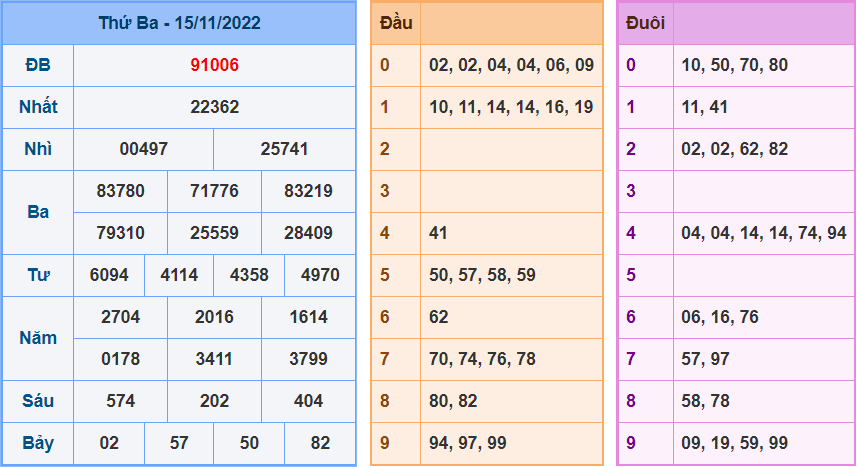
Task: Click Đầu row 1 values 10, 11, 14, 14, 16, 19
Action: point(512,107)
